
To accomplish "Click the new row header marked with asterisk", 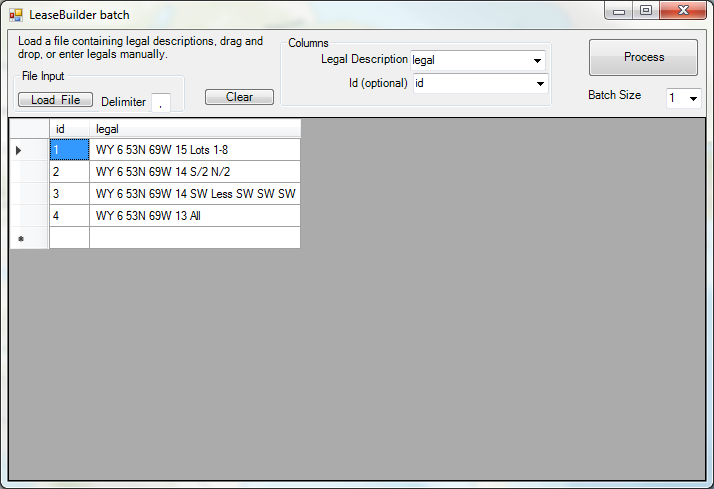I will [x=29, y=238].
